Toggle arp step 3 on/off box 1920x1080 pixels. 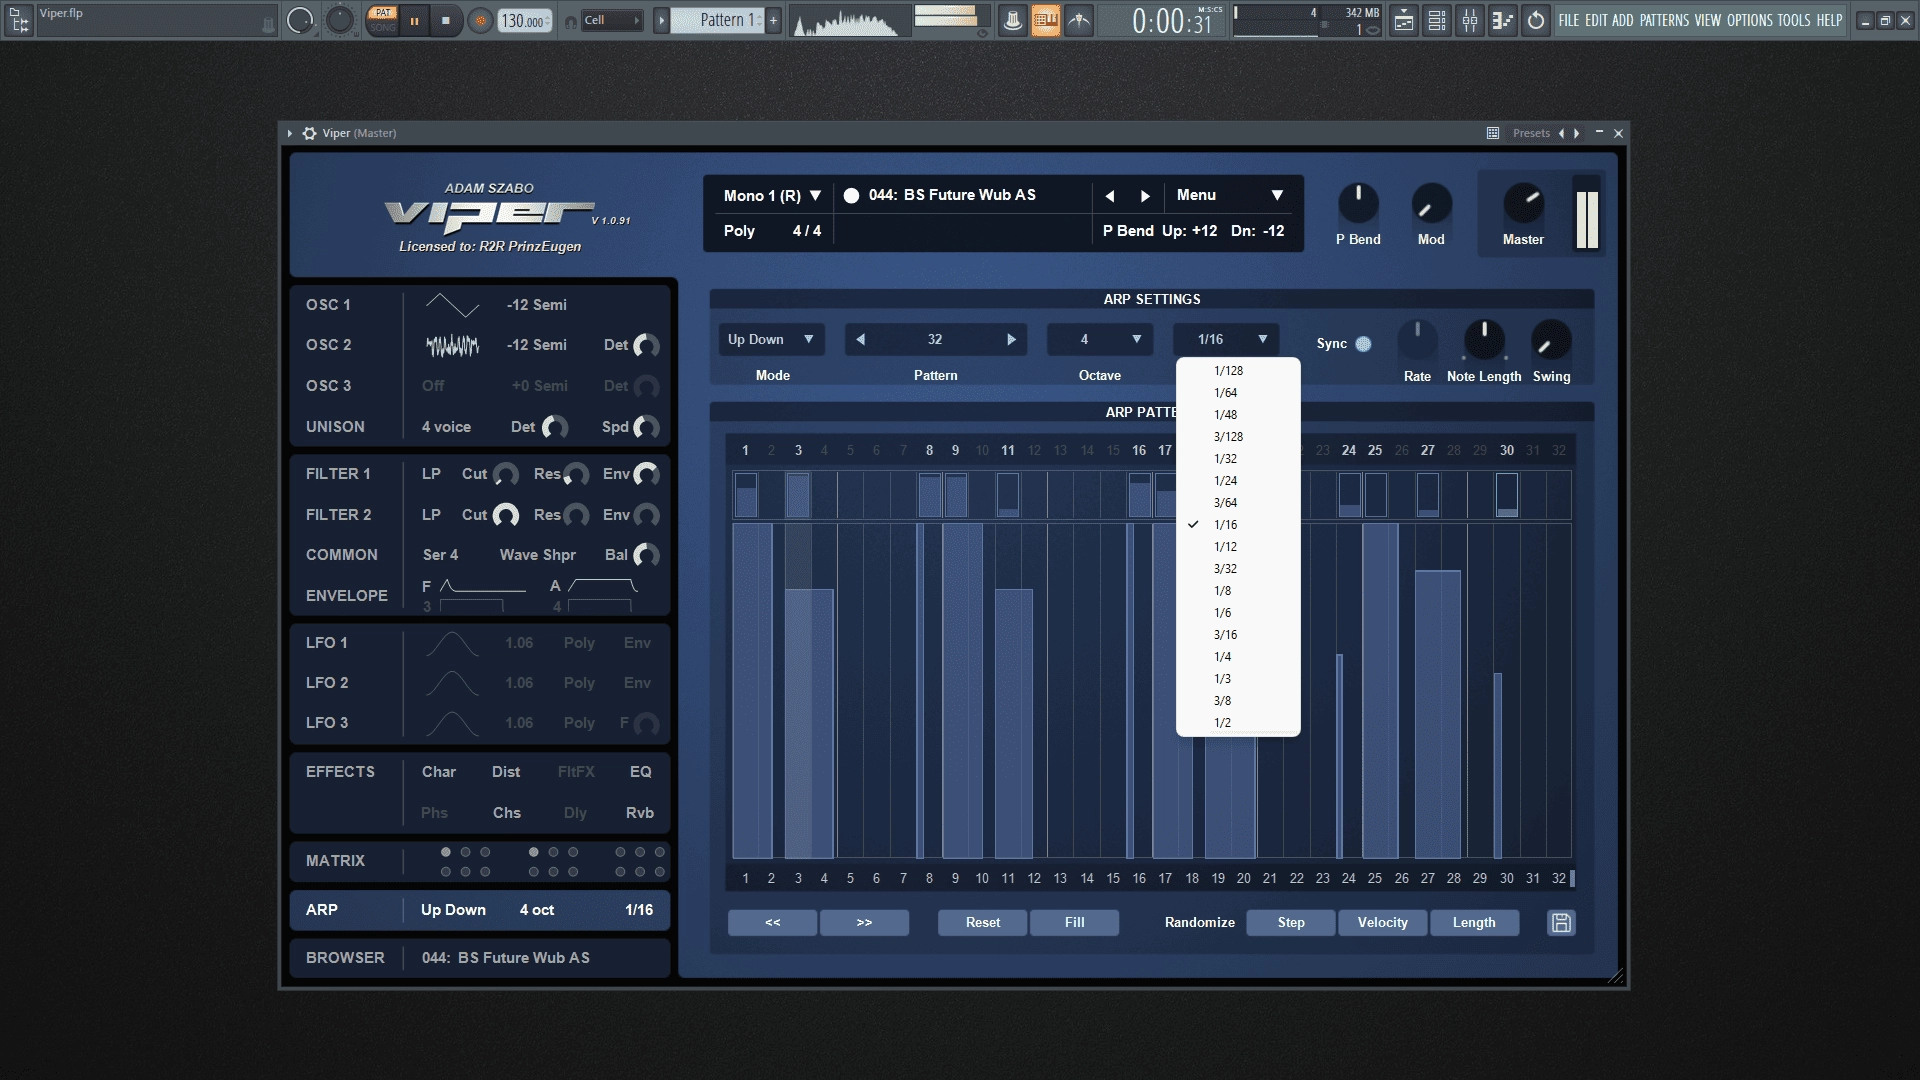coord(798,495)
